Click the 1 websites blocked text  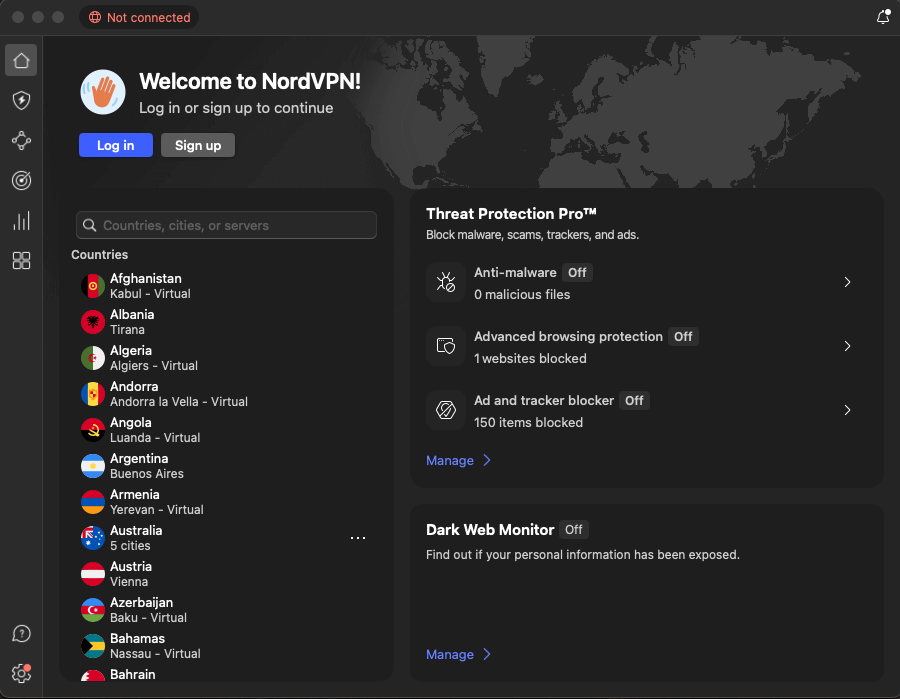coord(530,359)
